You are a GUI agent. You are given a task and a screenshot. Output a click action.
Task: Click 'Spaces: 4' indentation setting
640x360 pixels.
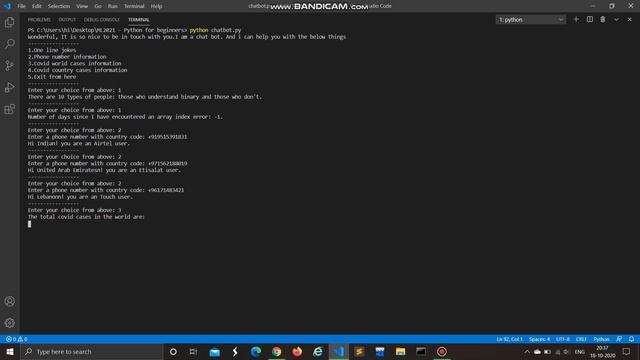click(540, 339)
